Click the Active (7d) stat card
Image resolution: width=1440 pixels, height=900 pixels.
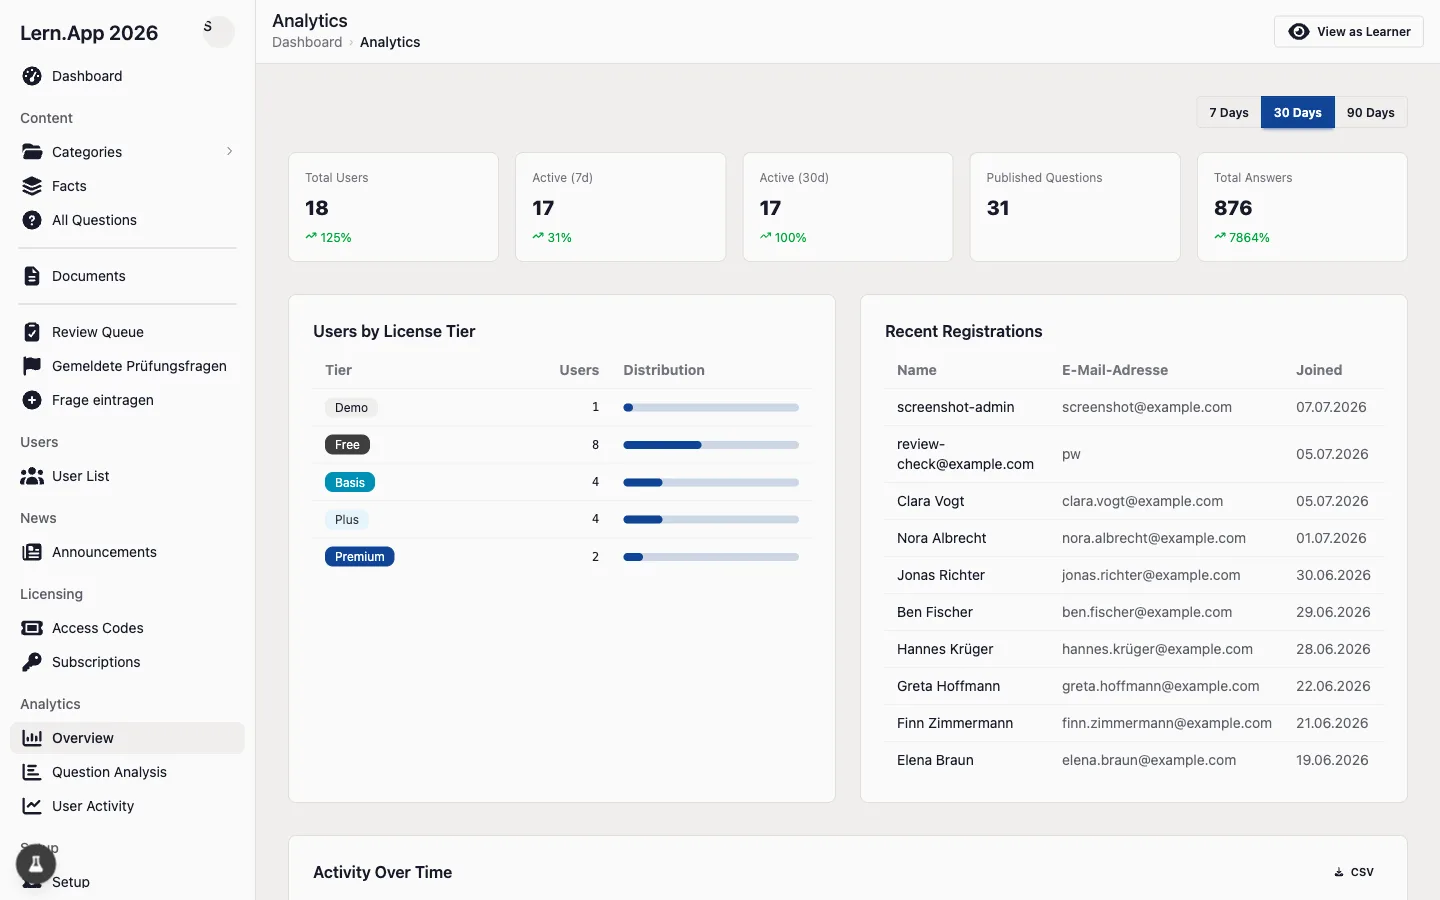point(620,207)
